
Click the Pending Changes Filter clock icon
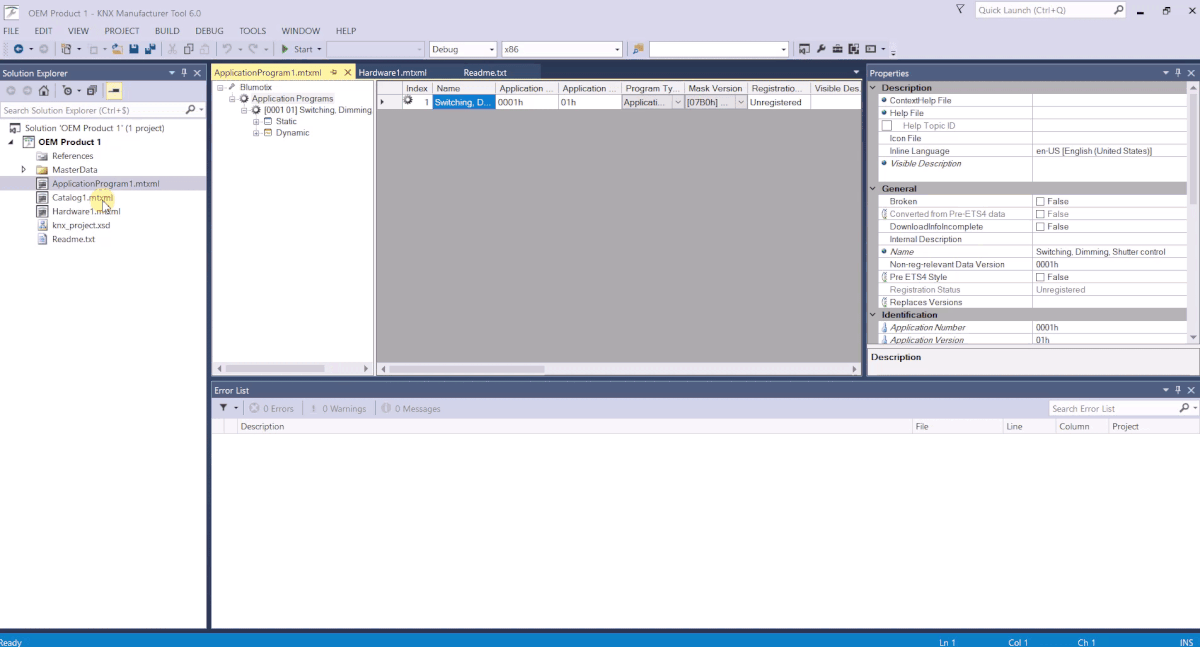pyautogui.click(x=67, y=90)
